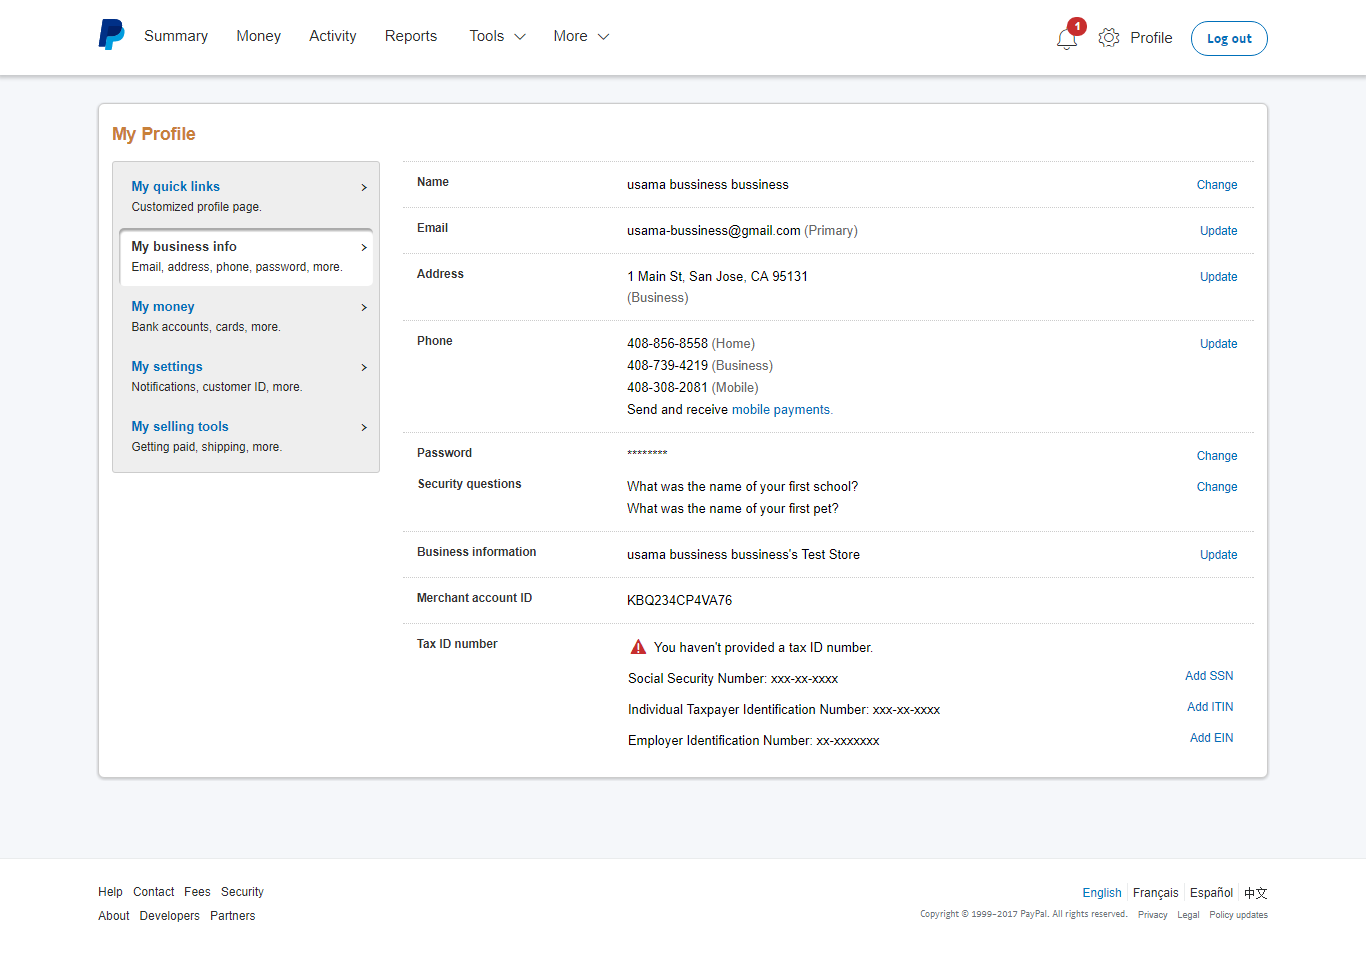Click Add SSN link
The image size is (1366, 959).
1208,675
